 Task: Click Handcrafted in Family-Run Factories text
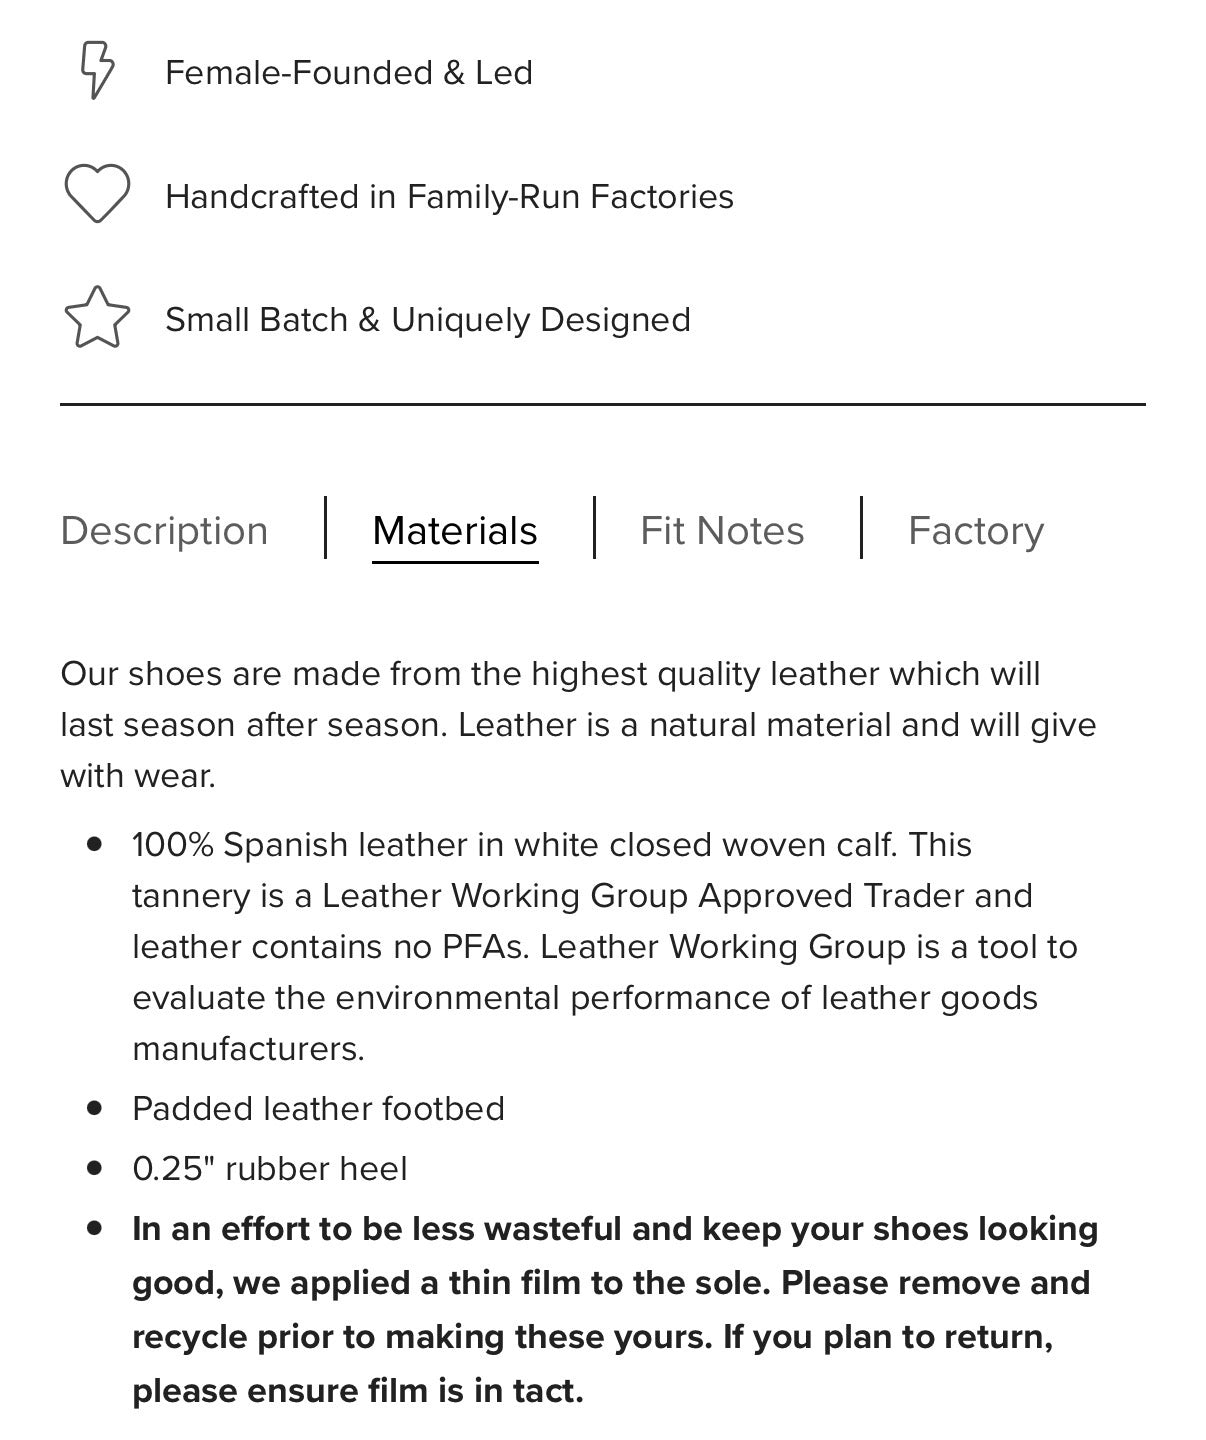click(x=449, y=197)
